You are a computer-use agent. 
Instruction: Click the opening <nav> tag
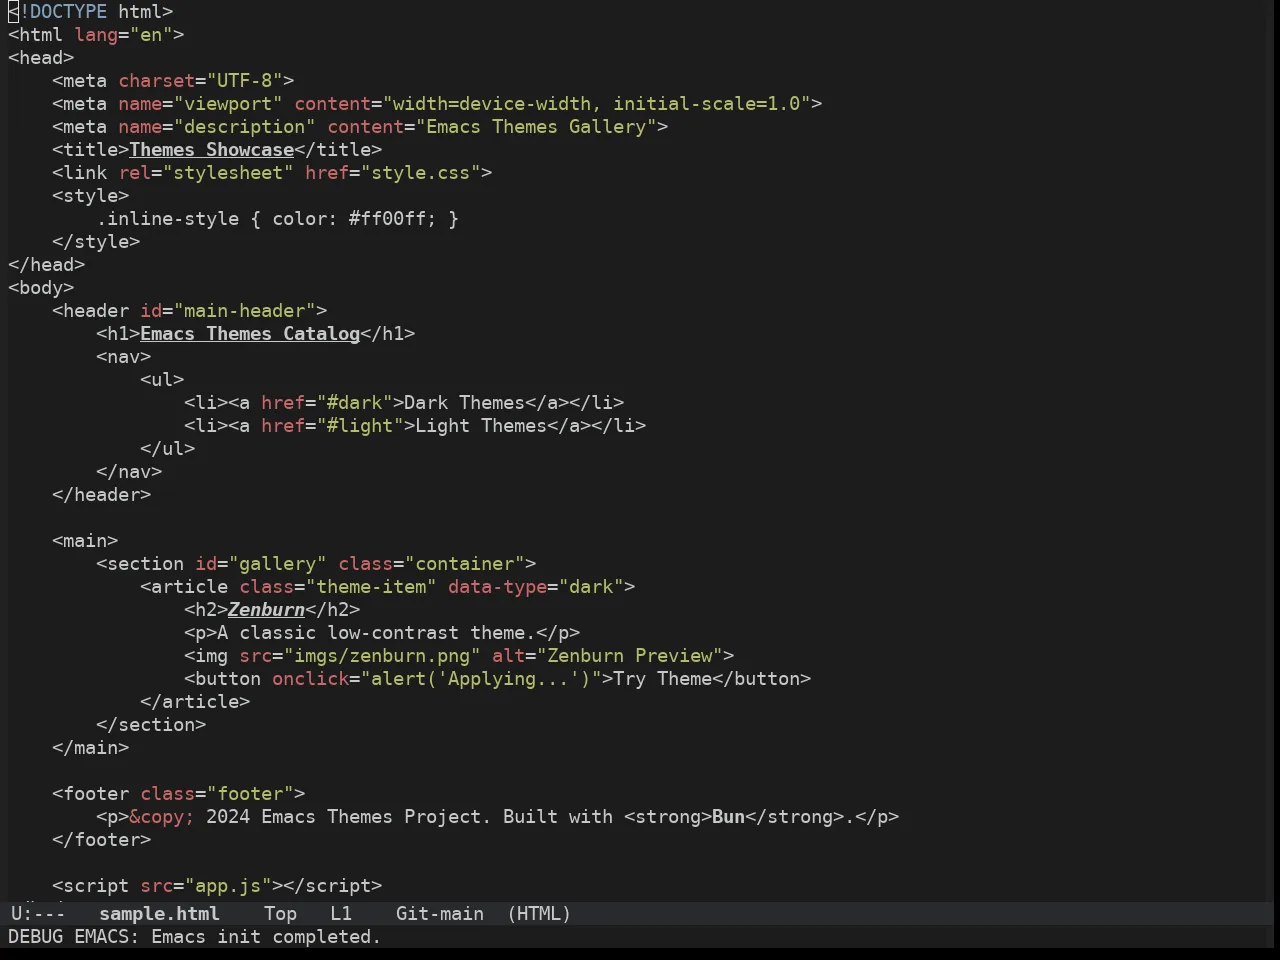(124, 357)
